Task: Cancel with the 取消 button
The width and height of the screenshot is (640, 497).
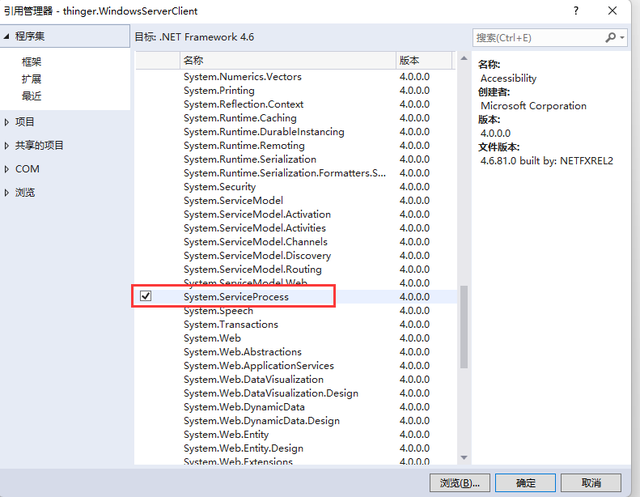Action: (x=591, y=483)
